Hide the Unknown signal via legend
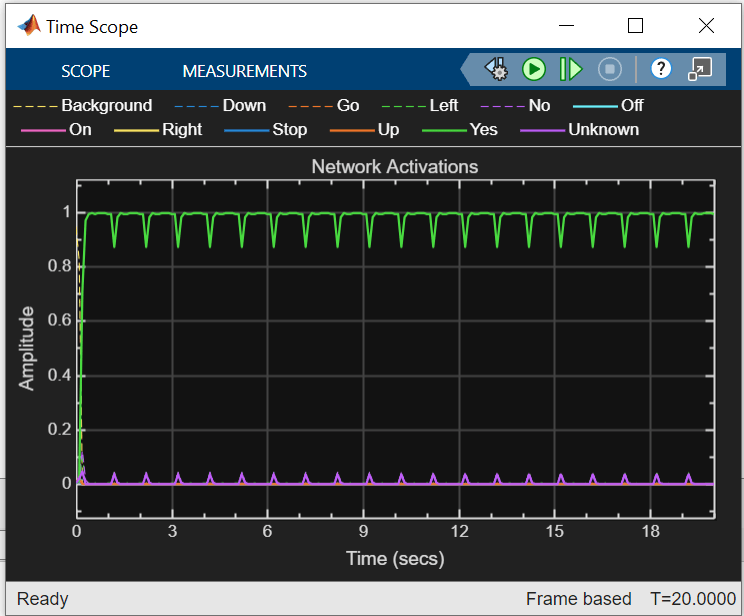The width and height of the screenshot is (744, 616). (603, 129)
